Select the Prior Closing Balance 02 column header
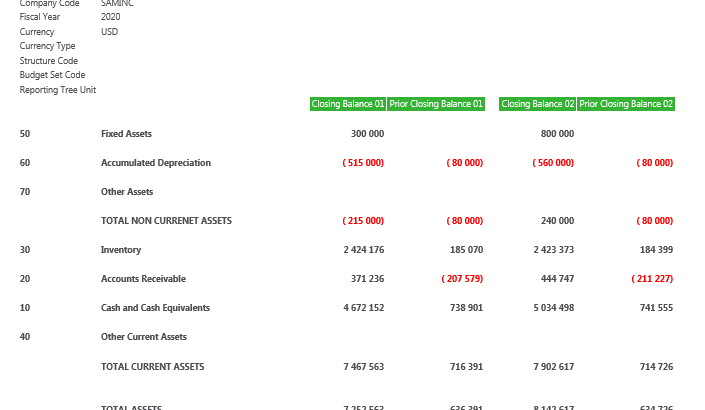 tap(626, 104)
